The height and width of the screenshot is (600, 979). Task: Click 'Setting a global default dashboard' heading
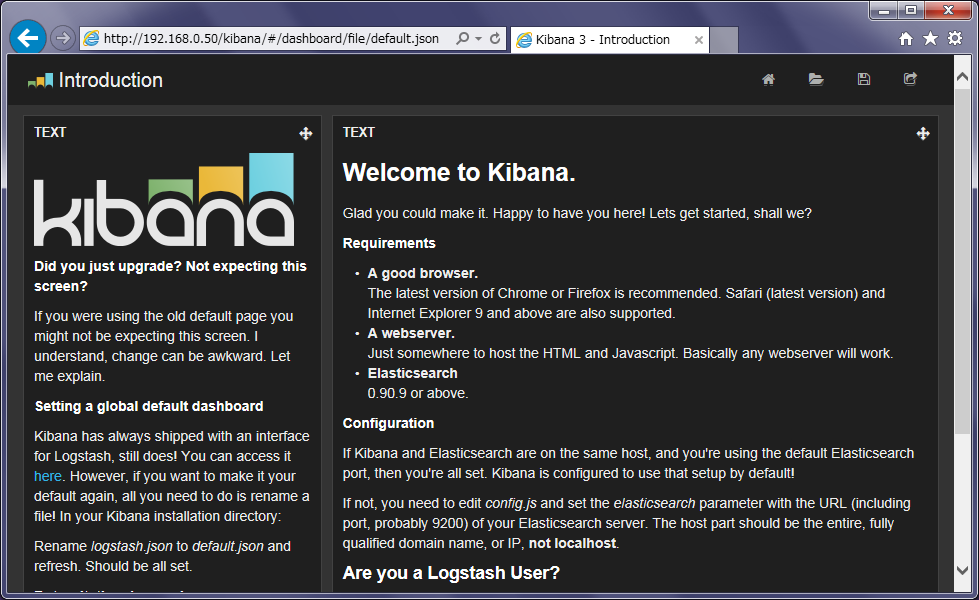[149, 406]
